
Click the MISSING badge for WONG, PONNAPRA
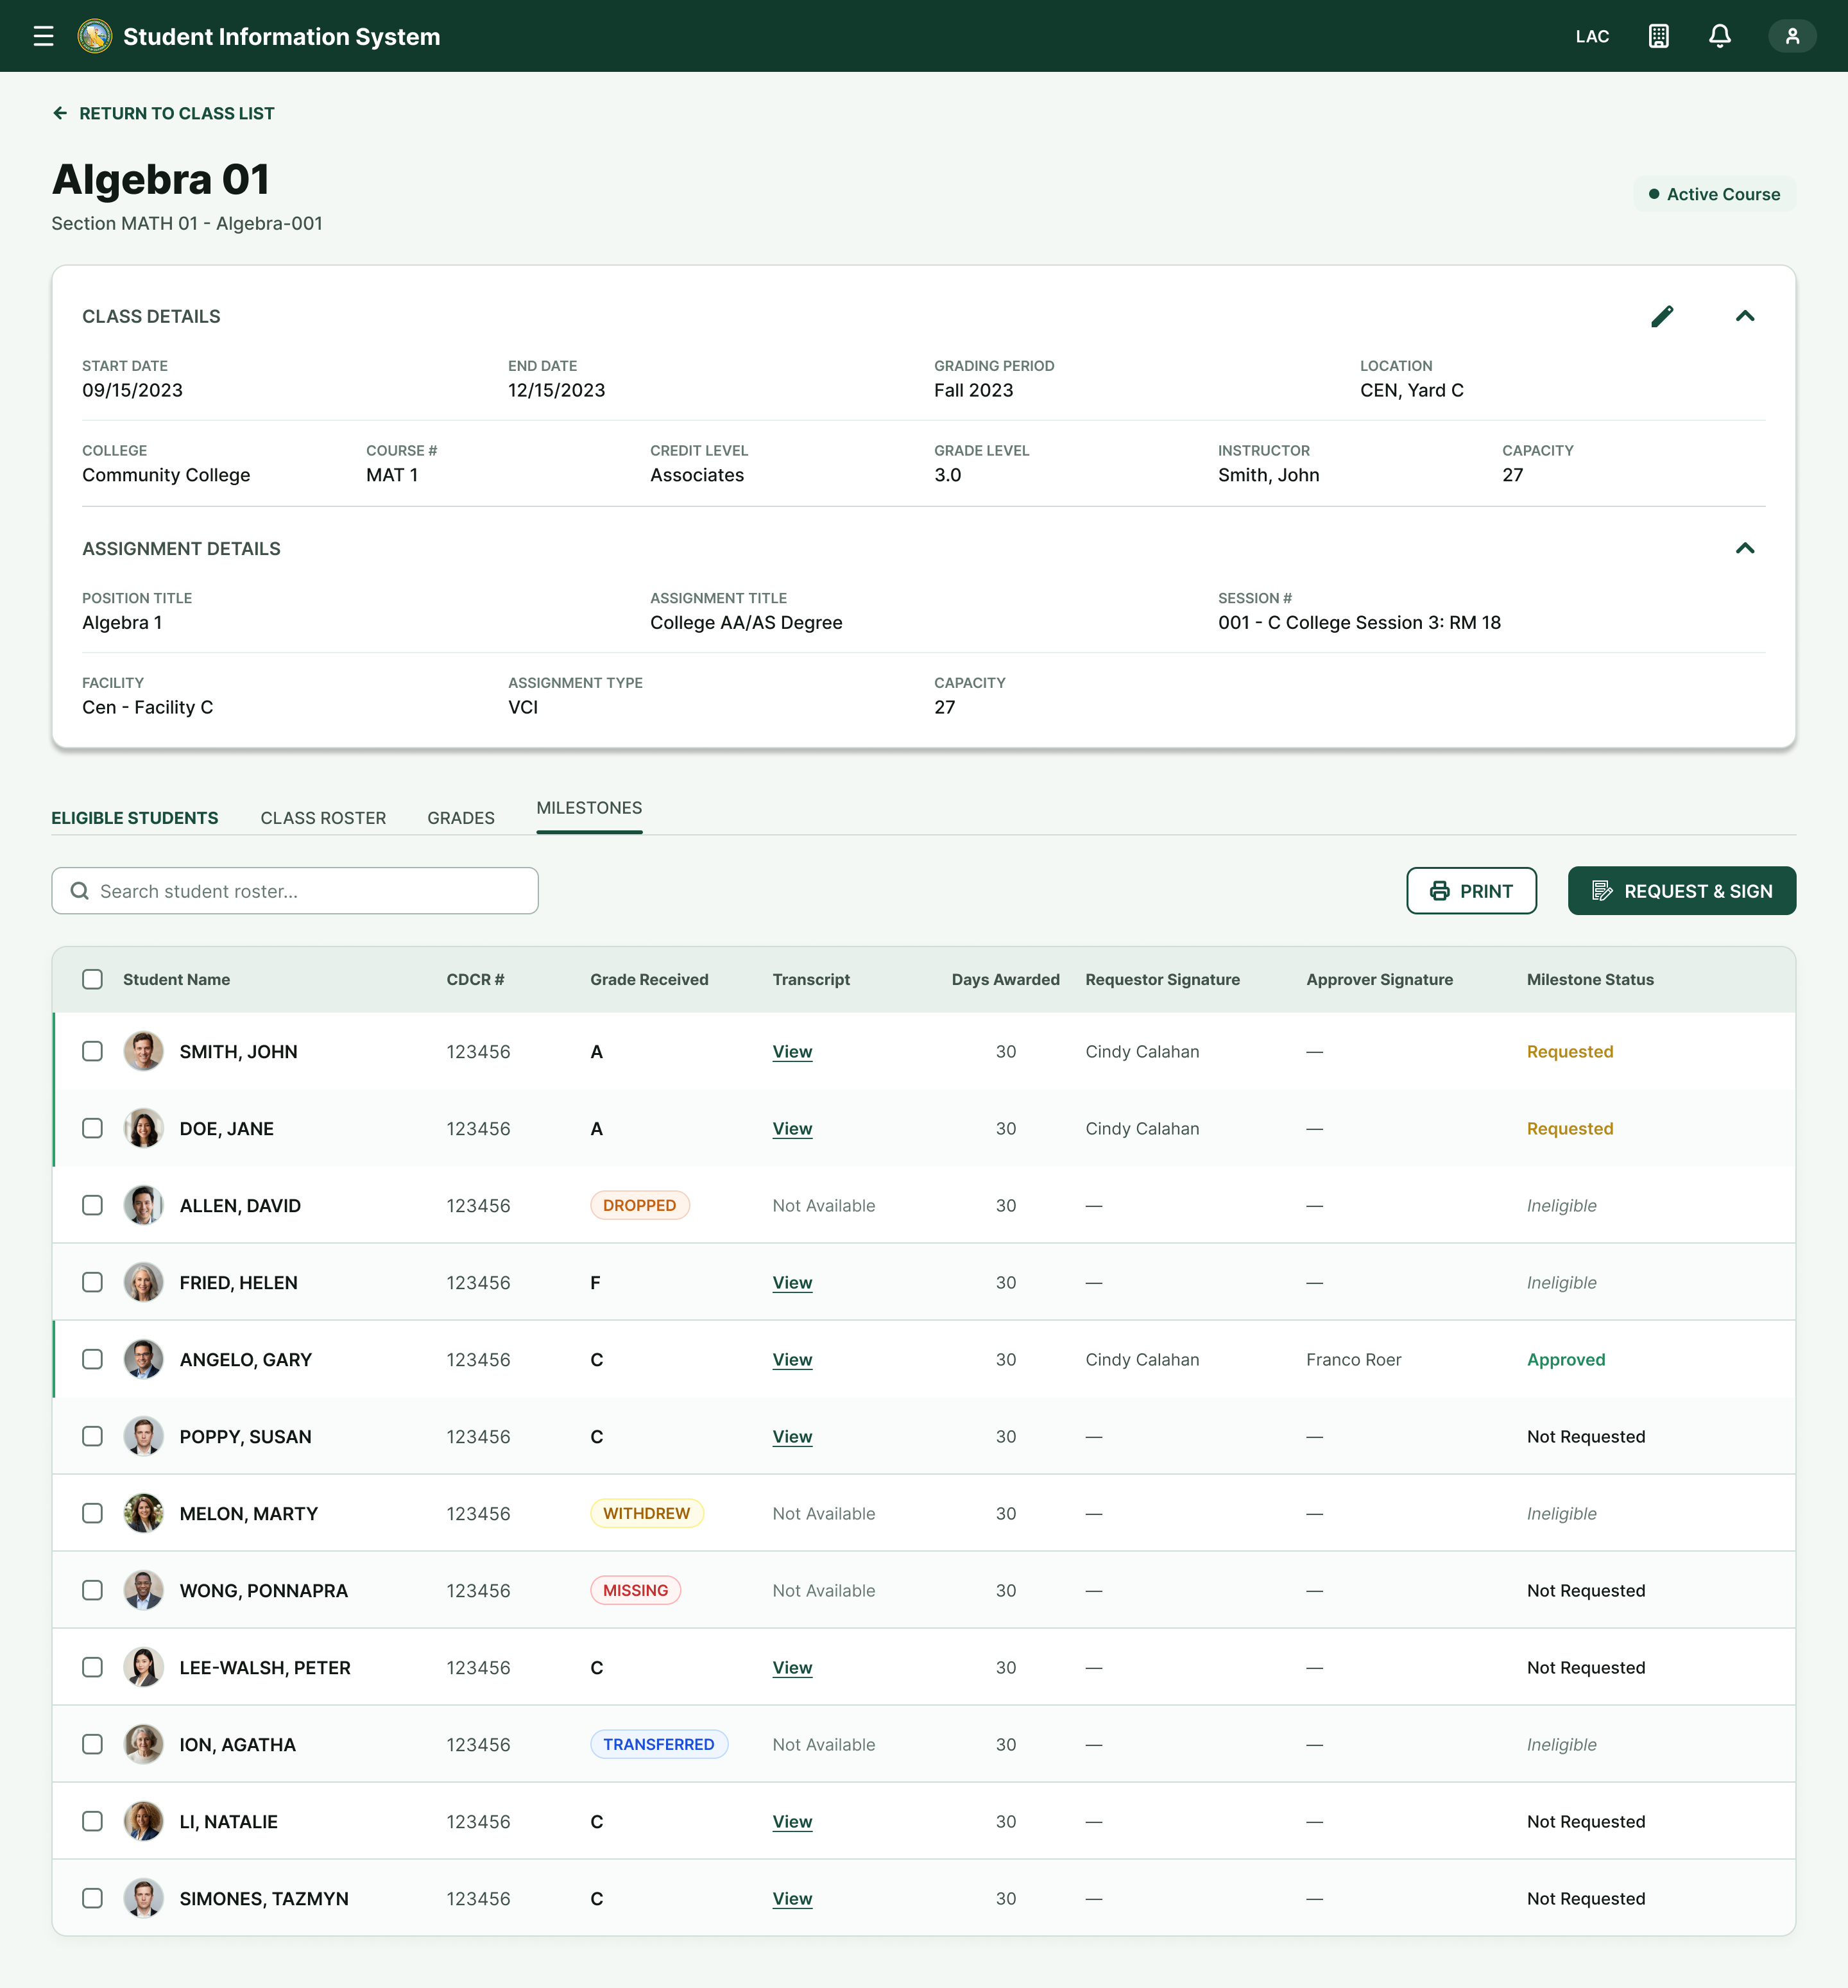tap(635, 1590)
